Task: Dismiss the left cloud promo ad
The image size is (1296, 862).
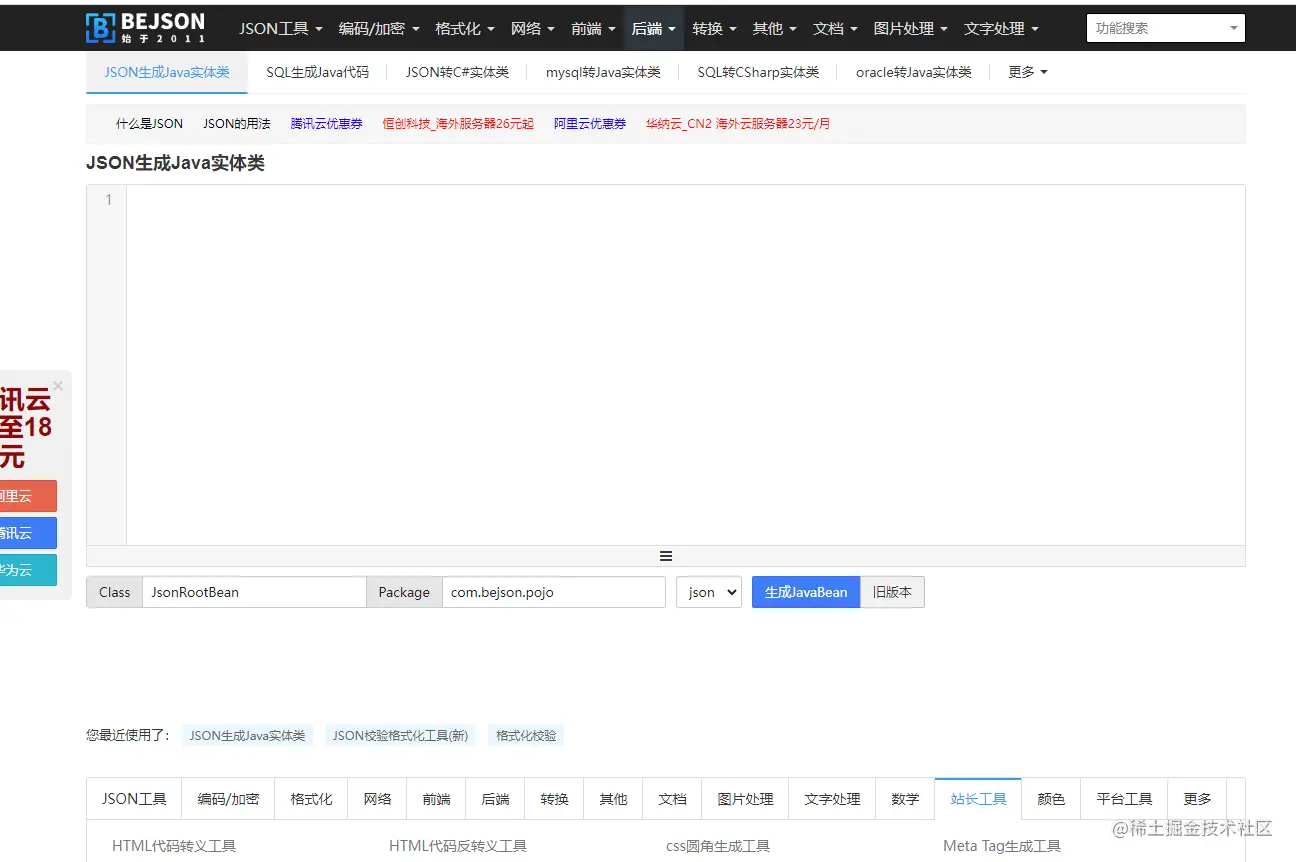Action: click(58, 385)
